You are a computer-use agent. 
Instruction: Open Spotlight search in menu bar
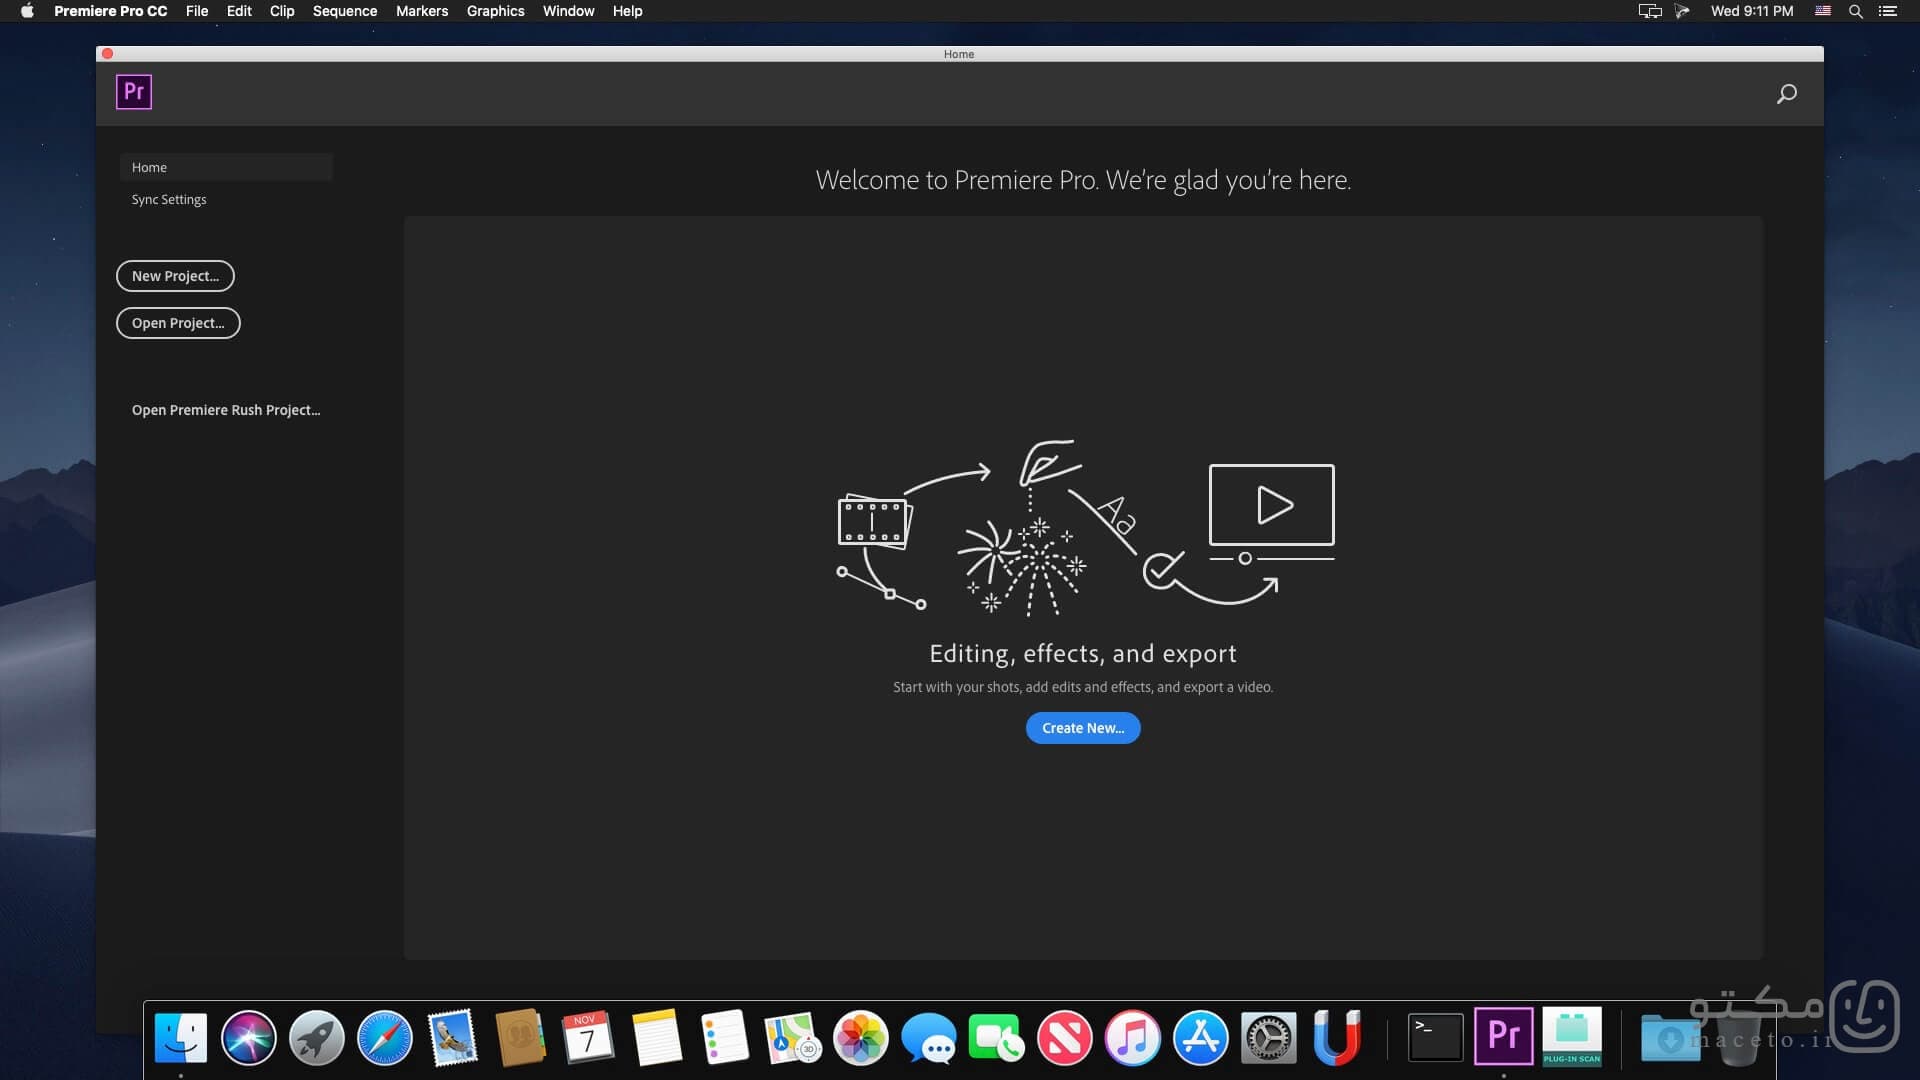tap(1855, 11)
